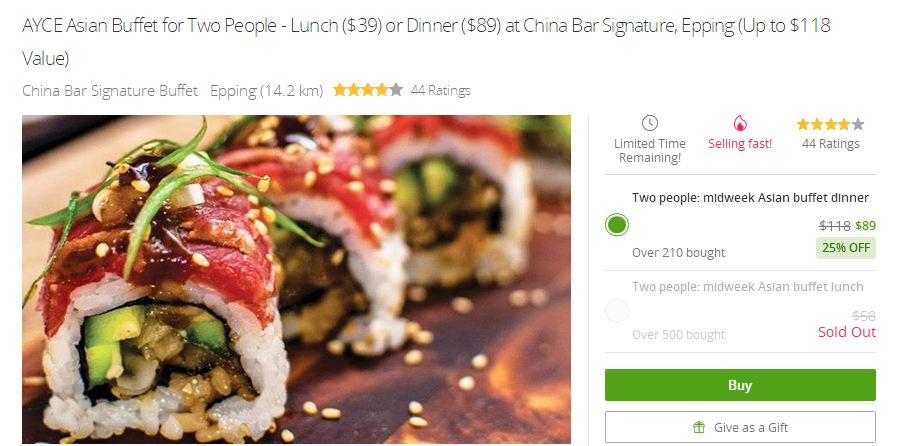This screenshot has width=897, height=446.
Task: Open the China Bar Signature Buffet merchant link
Action: [x=110, y=90]
